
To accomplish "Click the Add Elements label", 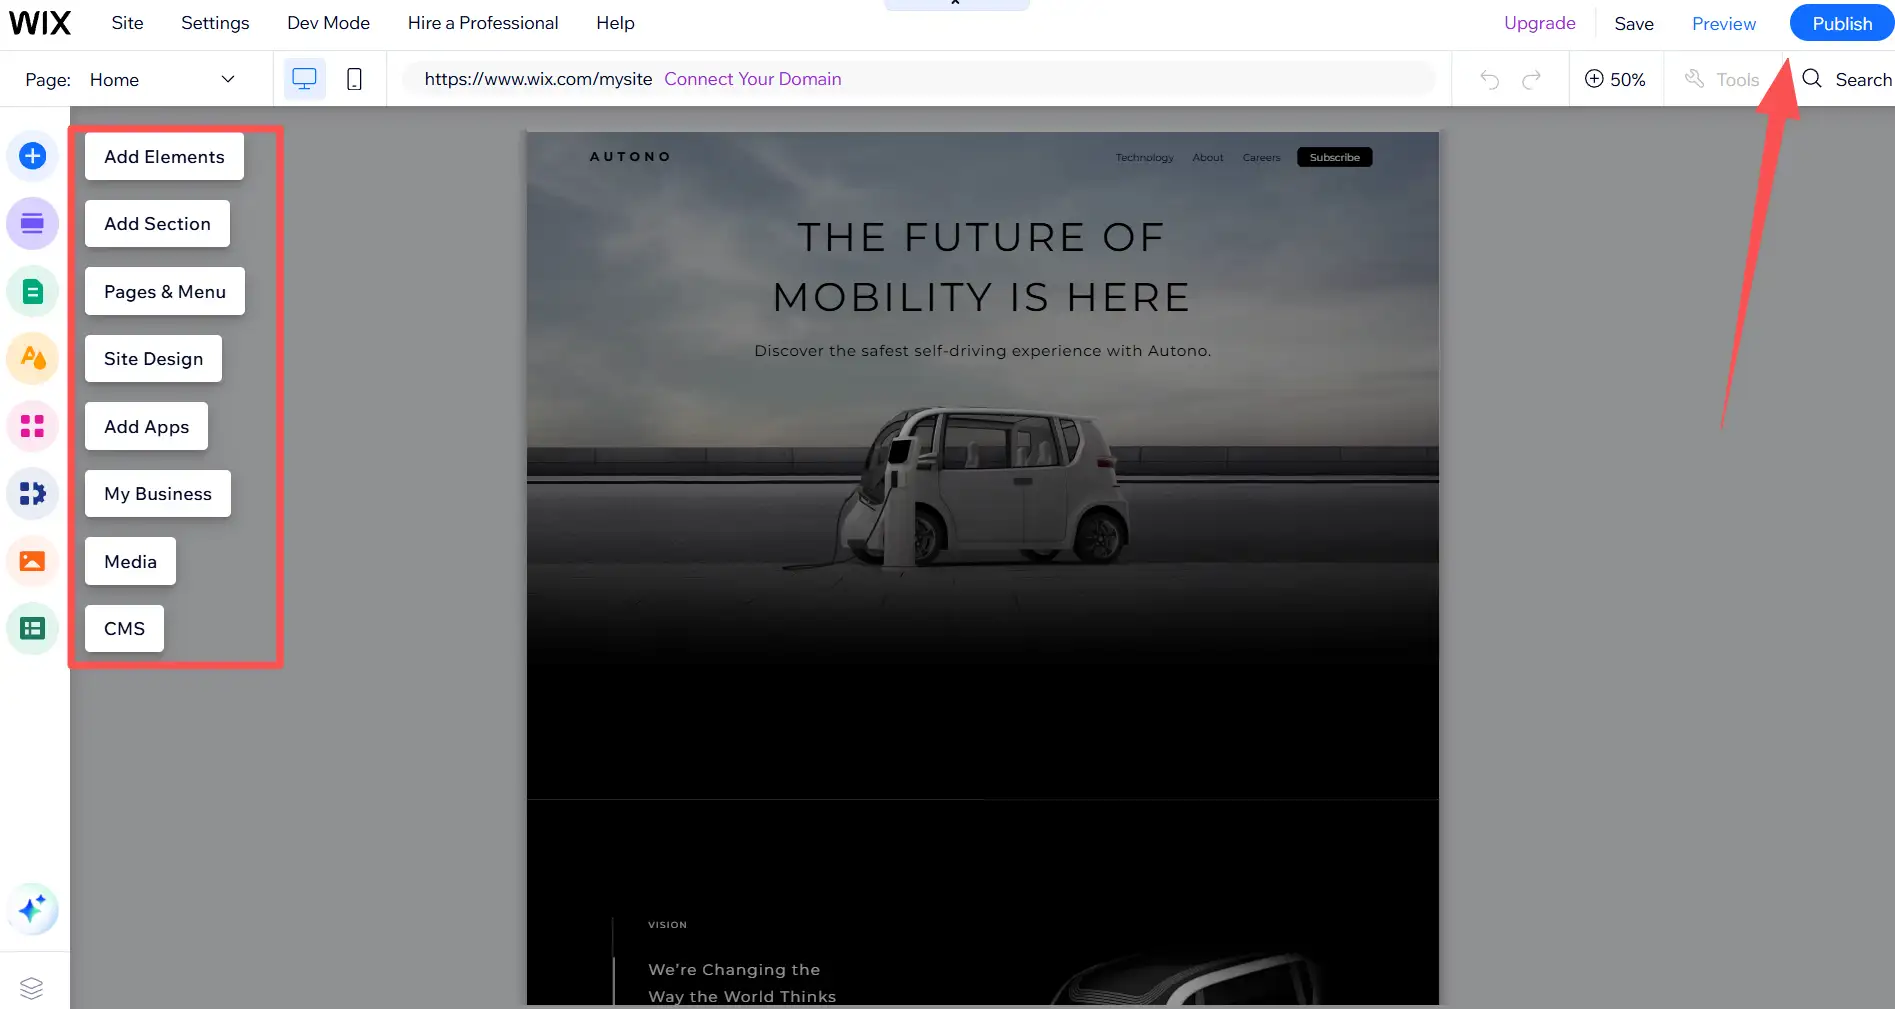I will (x=164, y=156).
